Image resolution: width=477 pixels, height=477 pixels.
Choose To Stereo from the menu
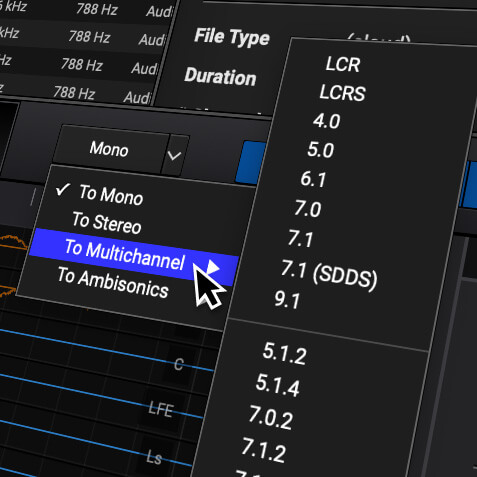point(107,223)
